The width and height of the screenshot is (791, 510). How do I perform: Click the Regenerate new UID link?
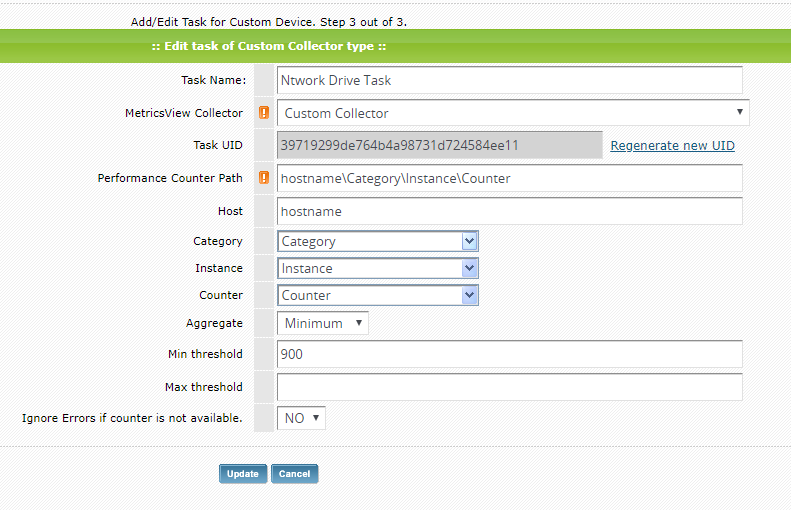pyautogui.click(x=672, y=145)
